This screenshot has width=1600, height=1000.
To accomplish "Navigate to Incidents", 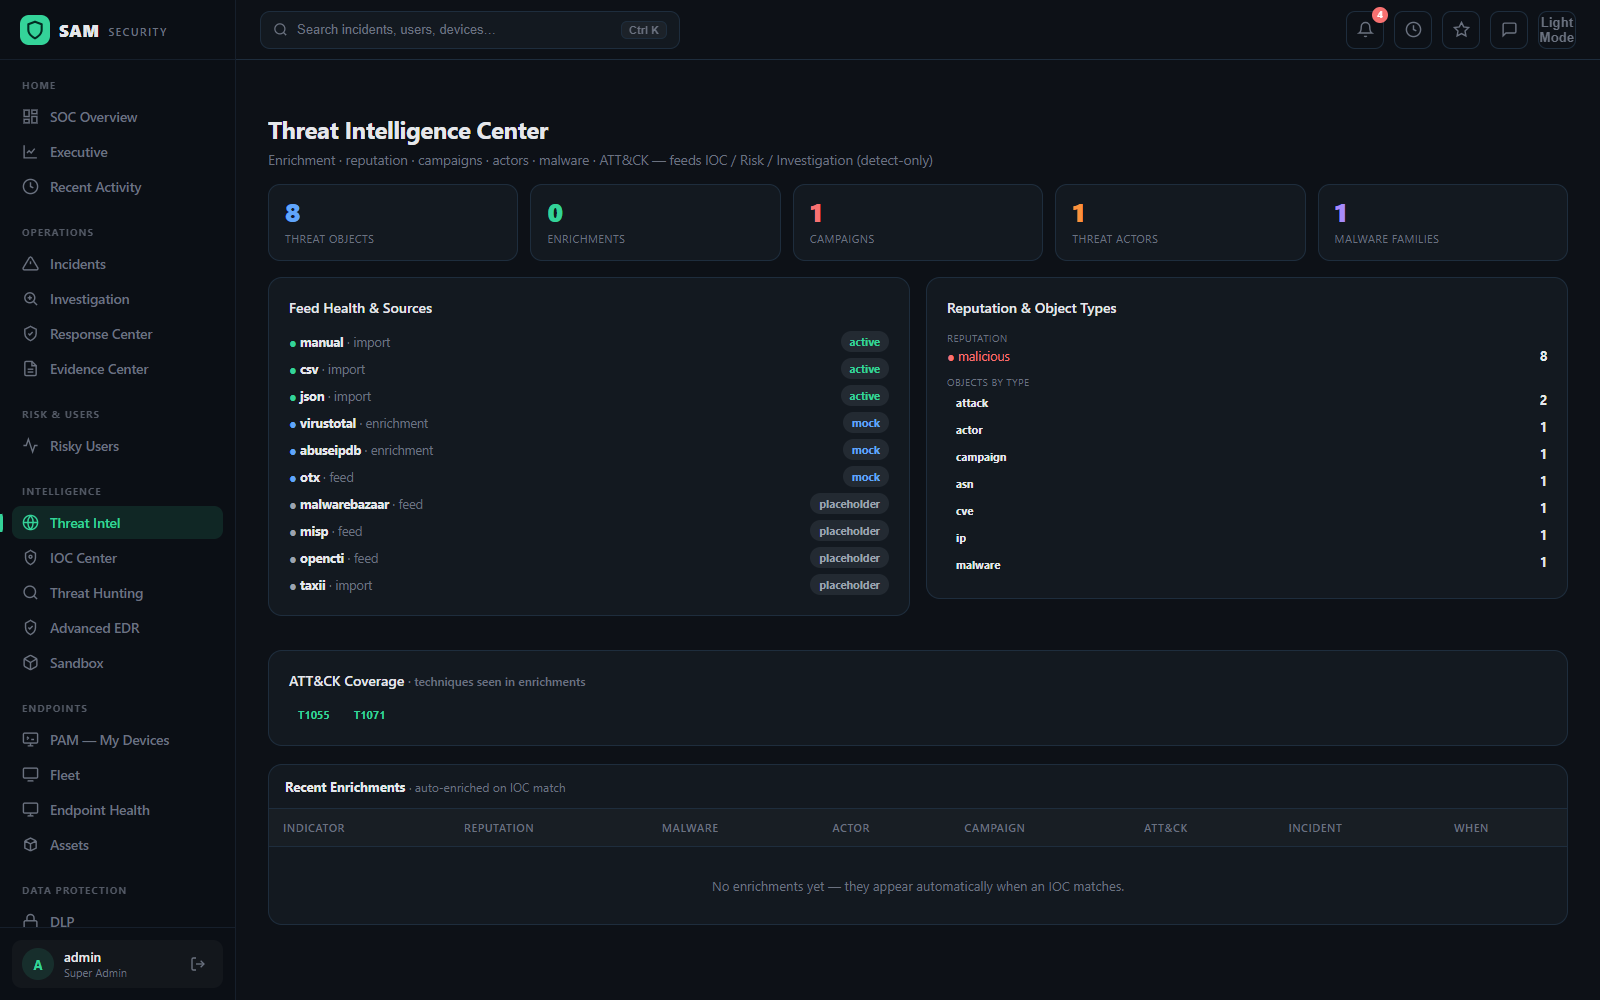I will click(117, 264).
